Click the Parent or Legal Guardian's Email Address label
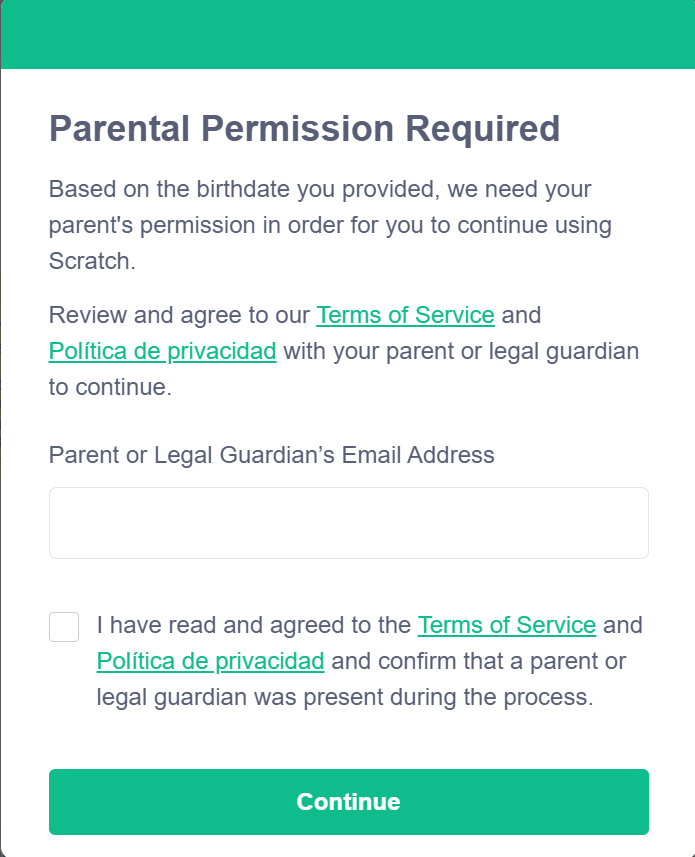The image size is (695, 857). pos(271,455)
